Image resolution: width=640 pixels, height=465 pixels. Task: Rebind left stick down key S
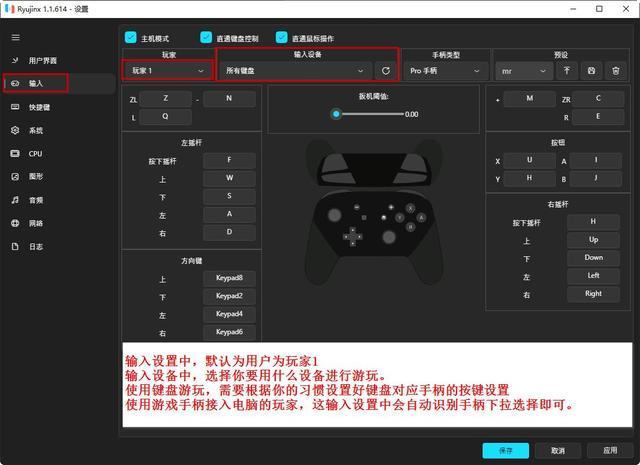tap(229, 196)
